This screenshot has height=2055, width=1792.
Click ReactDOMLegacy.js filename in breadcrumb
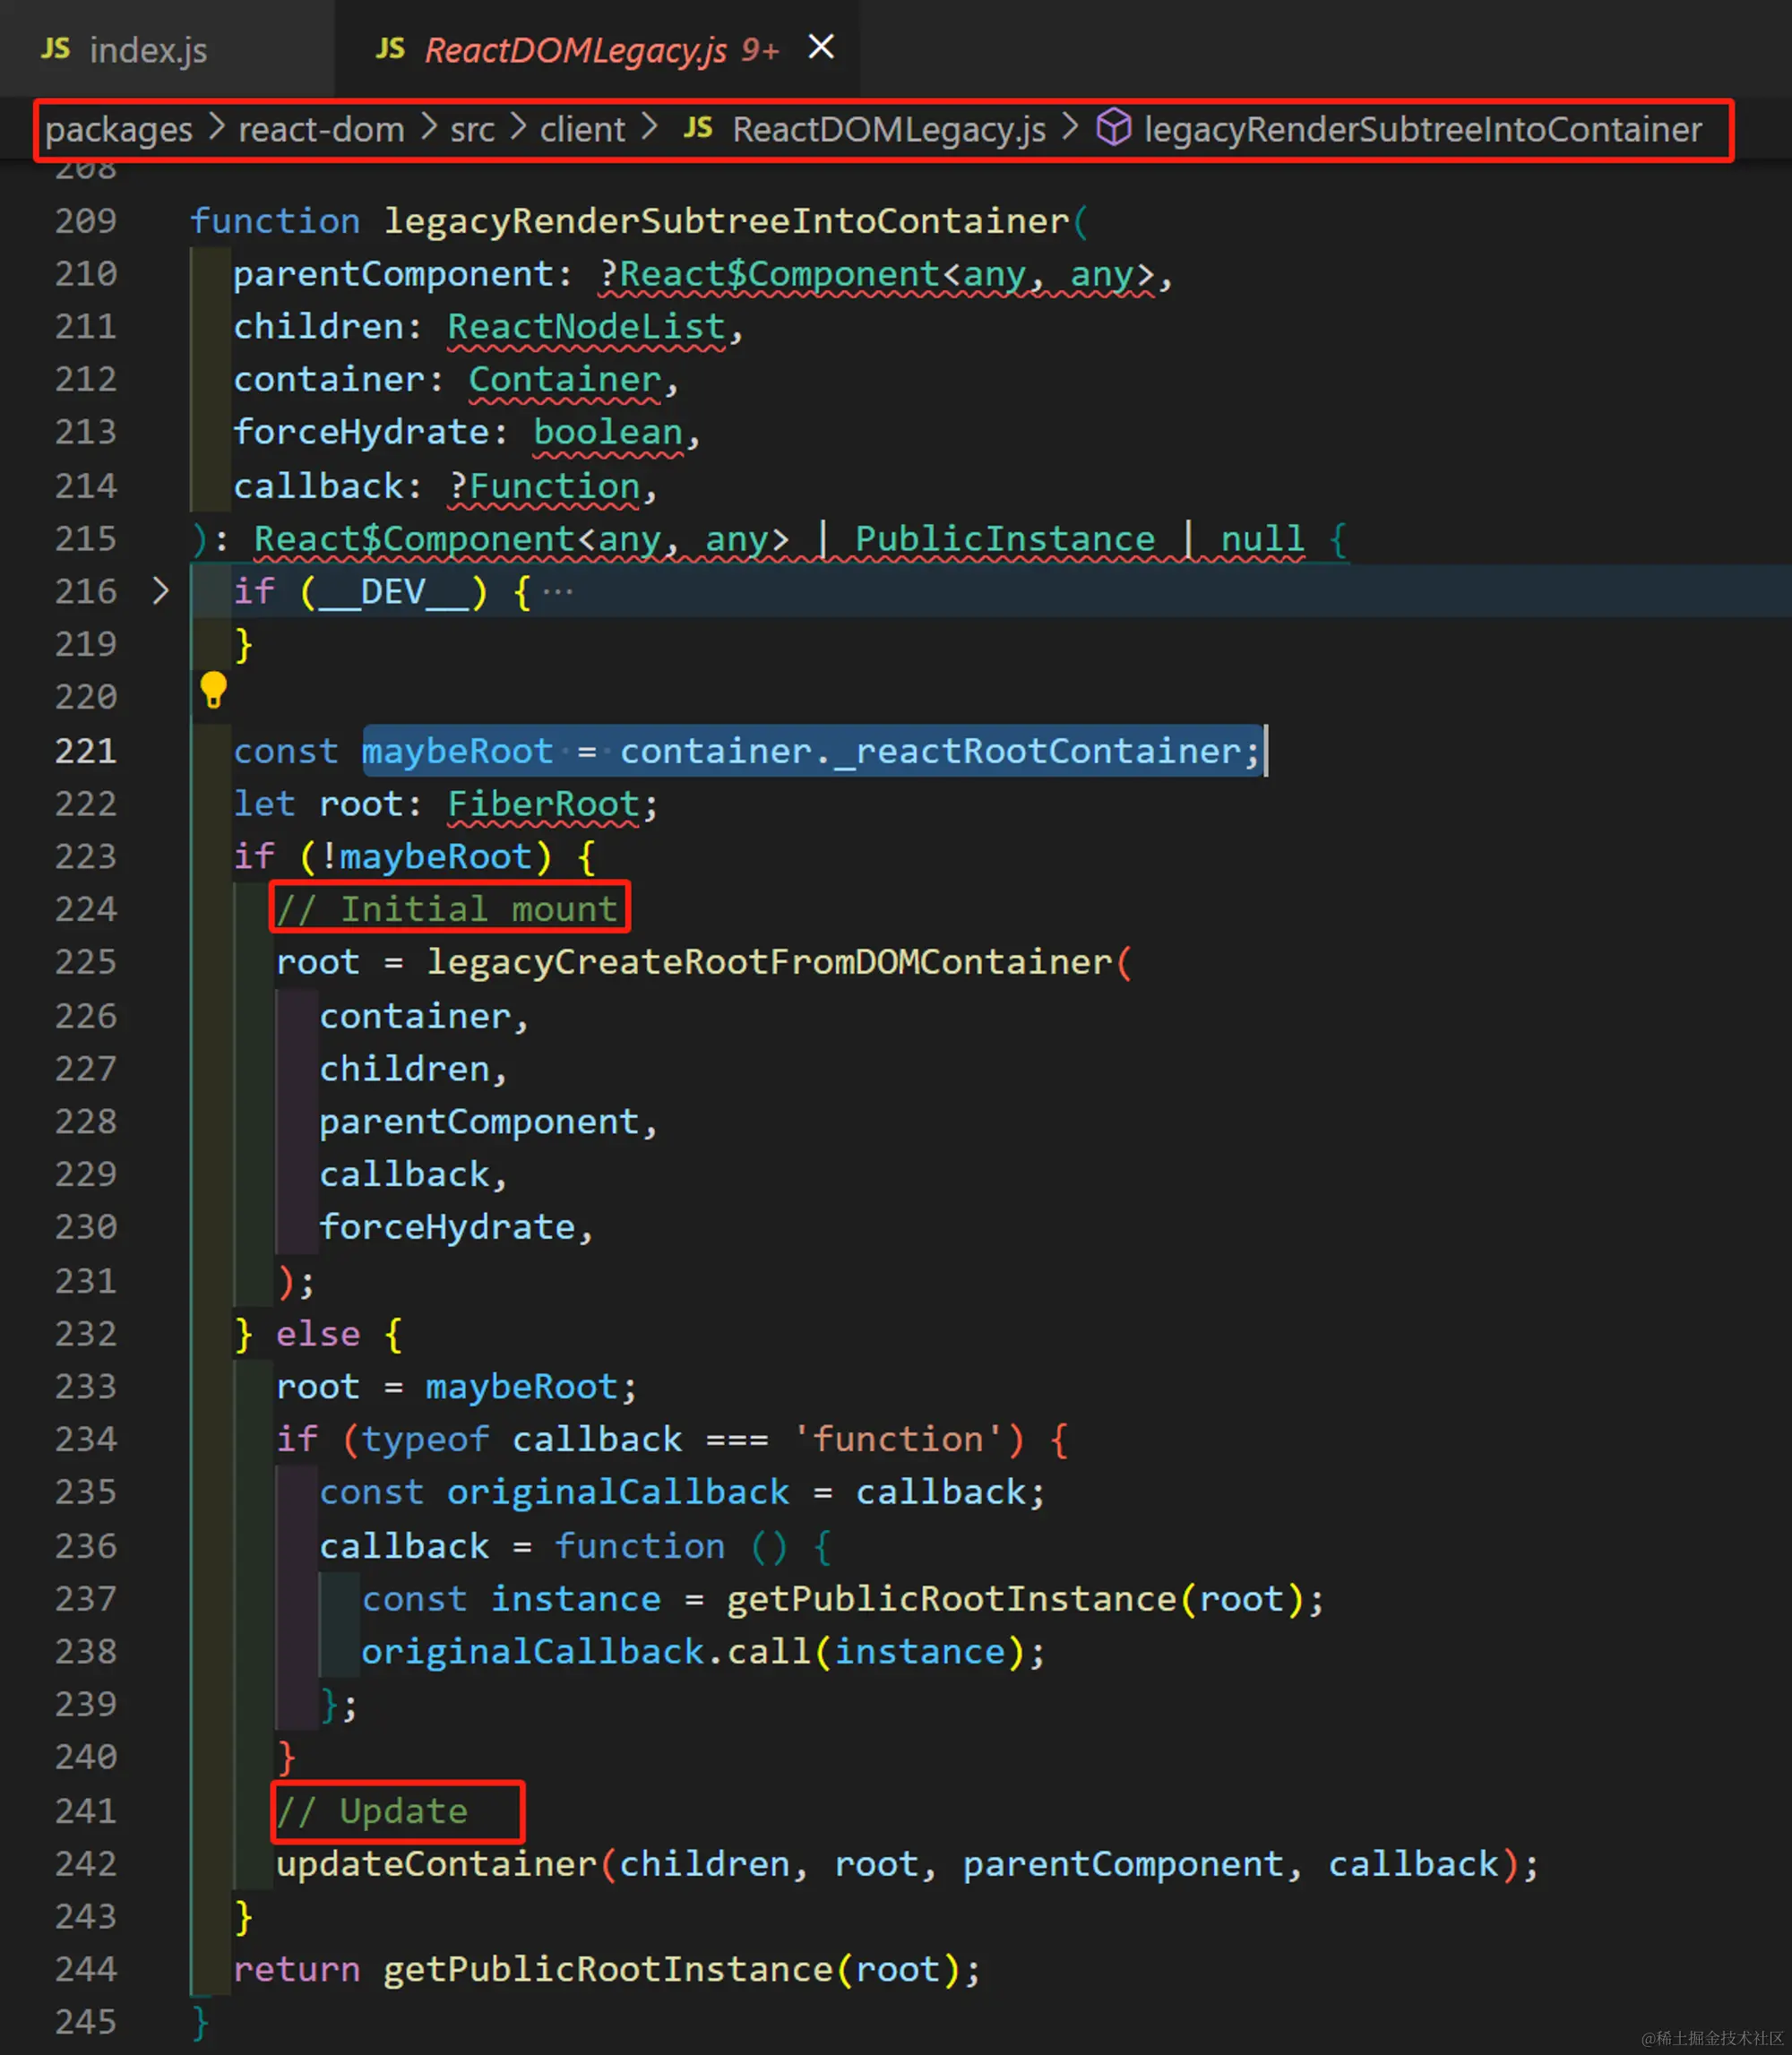[x=888, y=130]
